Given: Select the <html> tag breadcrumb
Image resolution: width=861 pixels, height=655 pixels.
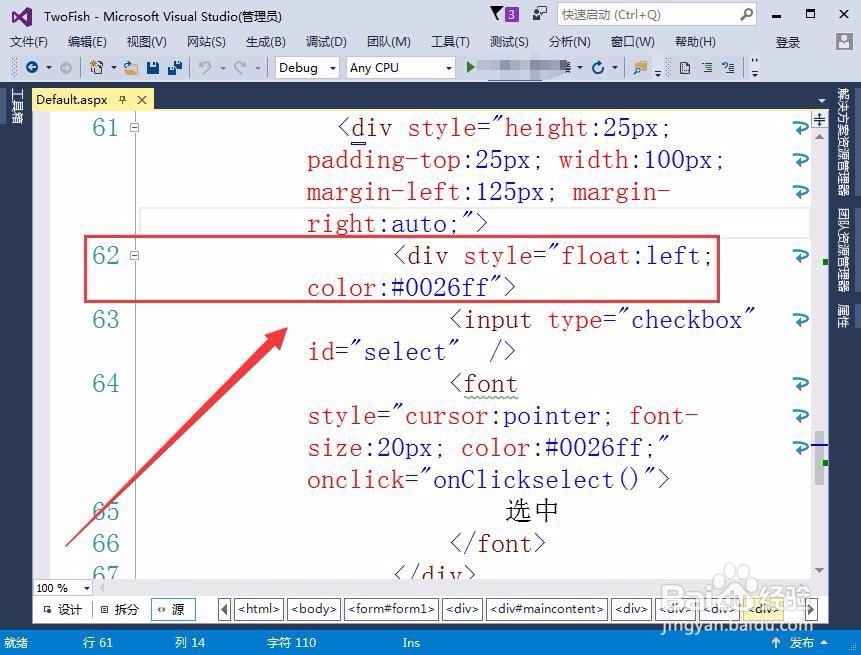Looking at the screenshot, I should point(259,609).
